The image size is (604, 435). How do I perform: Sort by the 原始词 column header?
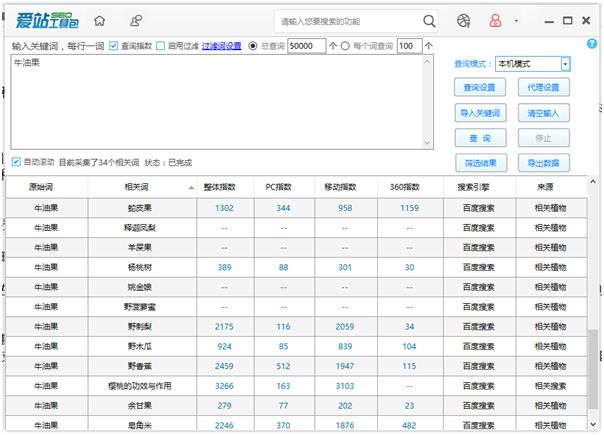[47, 187]
